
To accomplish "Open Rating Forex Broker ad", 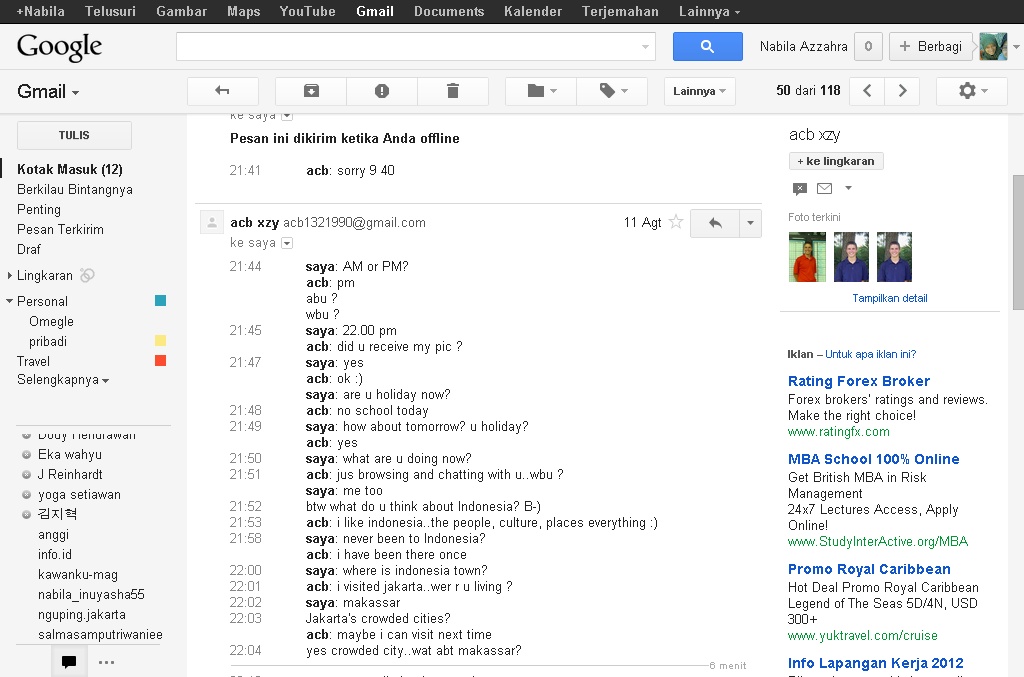I will point(859,381).
